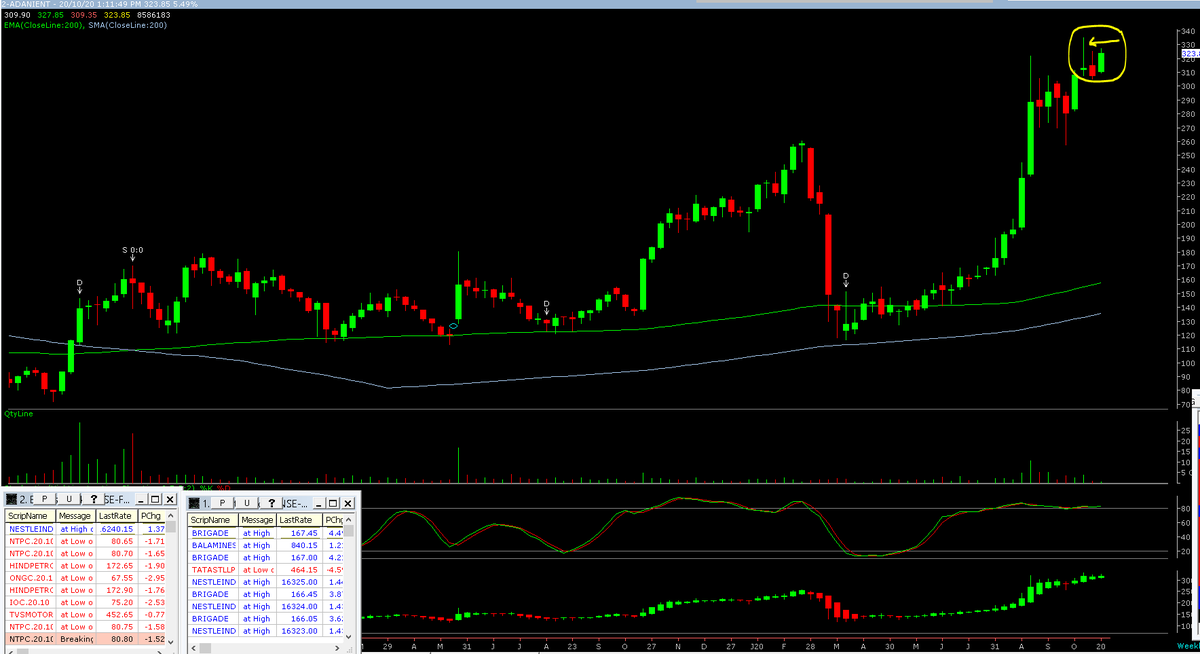This screenshot has width=1200, height=654.
Task: Select the TATASTLLP row in window 1
Action: coord(265,570)
